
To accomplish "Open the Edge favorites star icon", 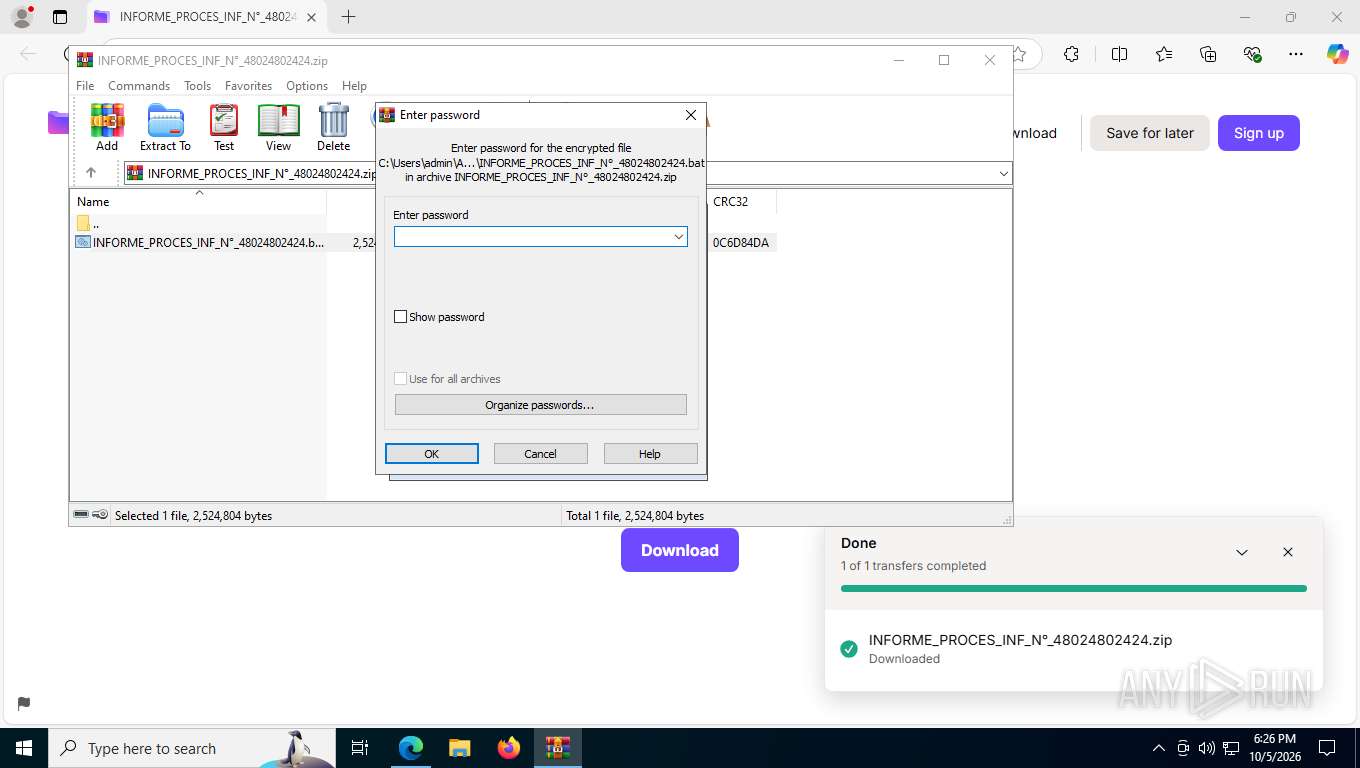I will (1164, 54).
